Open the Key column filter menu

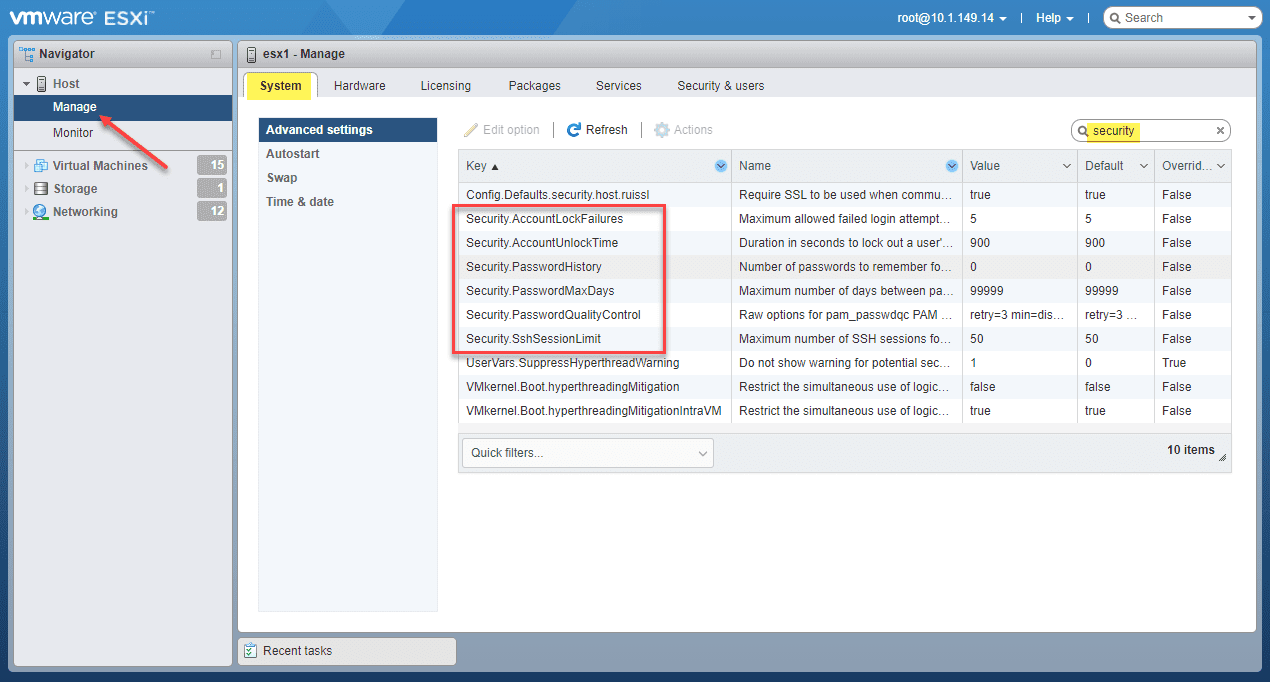[x=721, y=166]
